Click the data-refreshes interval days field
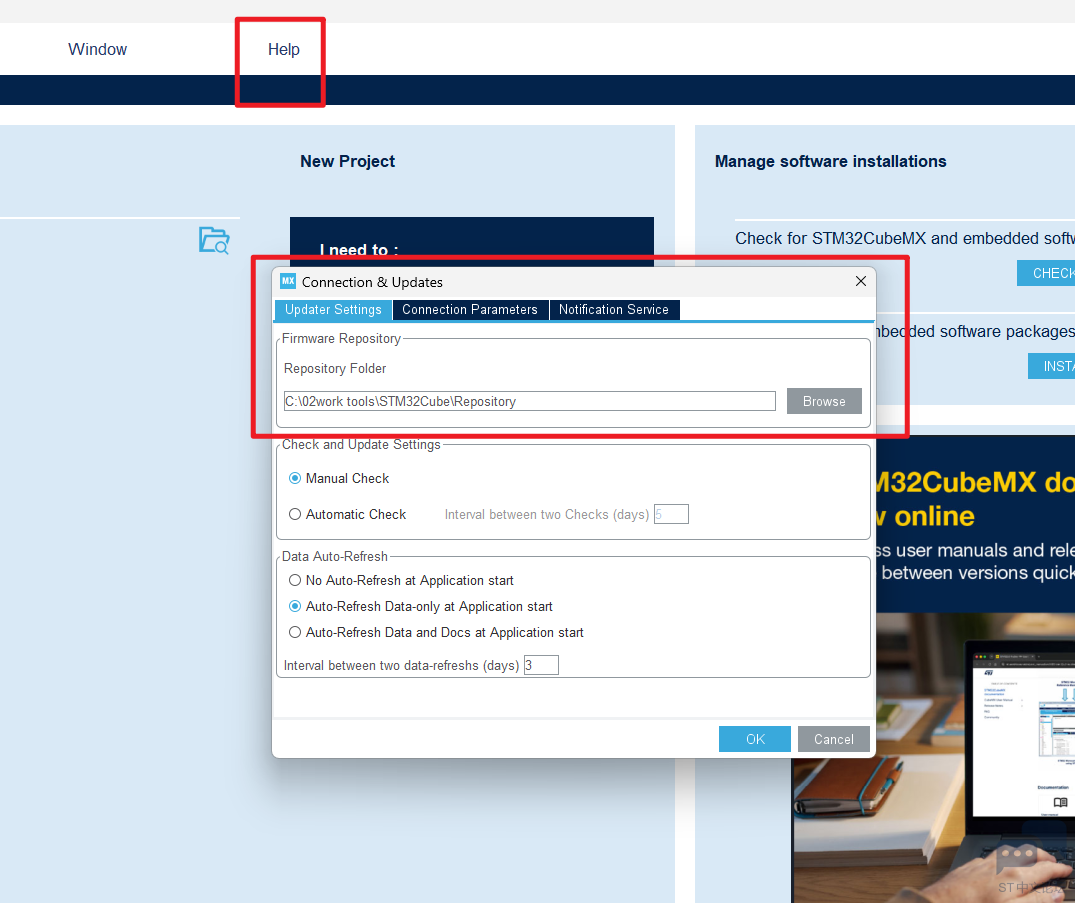The image size is (1075, 903). [x=542, y=665]
